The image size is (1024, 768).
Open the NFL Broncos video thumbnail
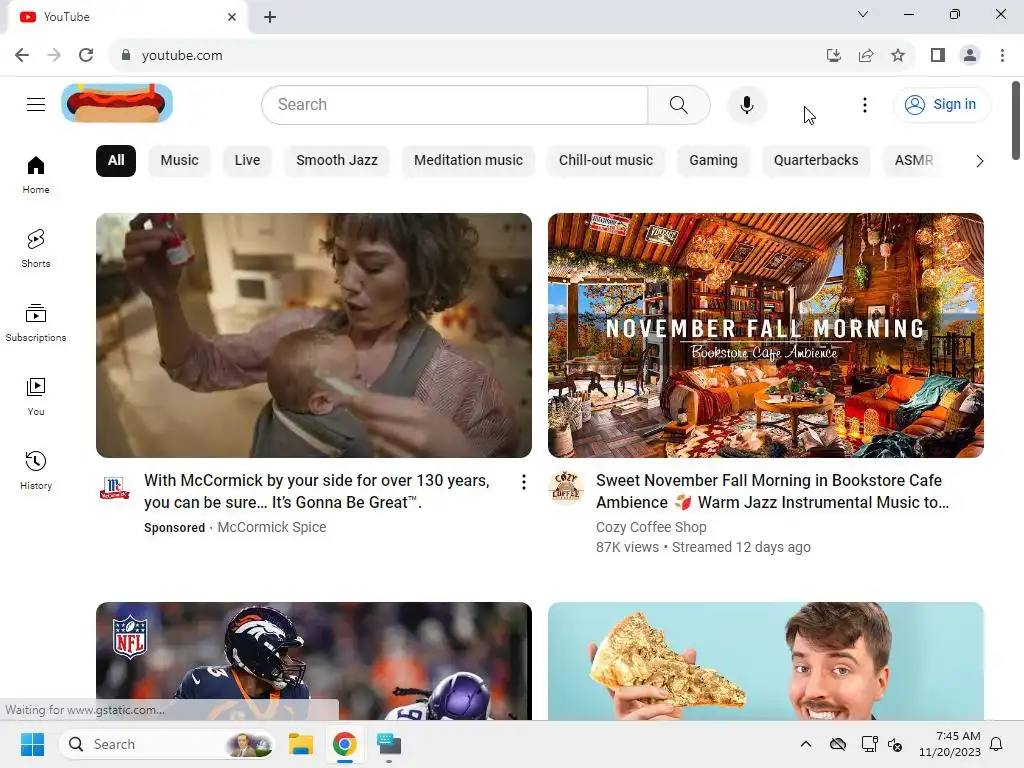(313, 661)
